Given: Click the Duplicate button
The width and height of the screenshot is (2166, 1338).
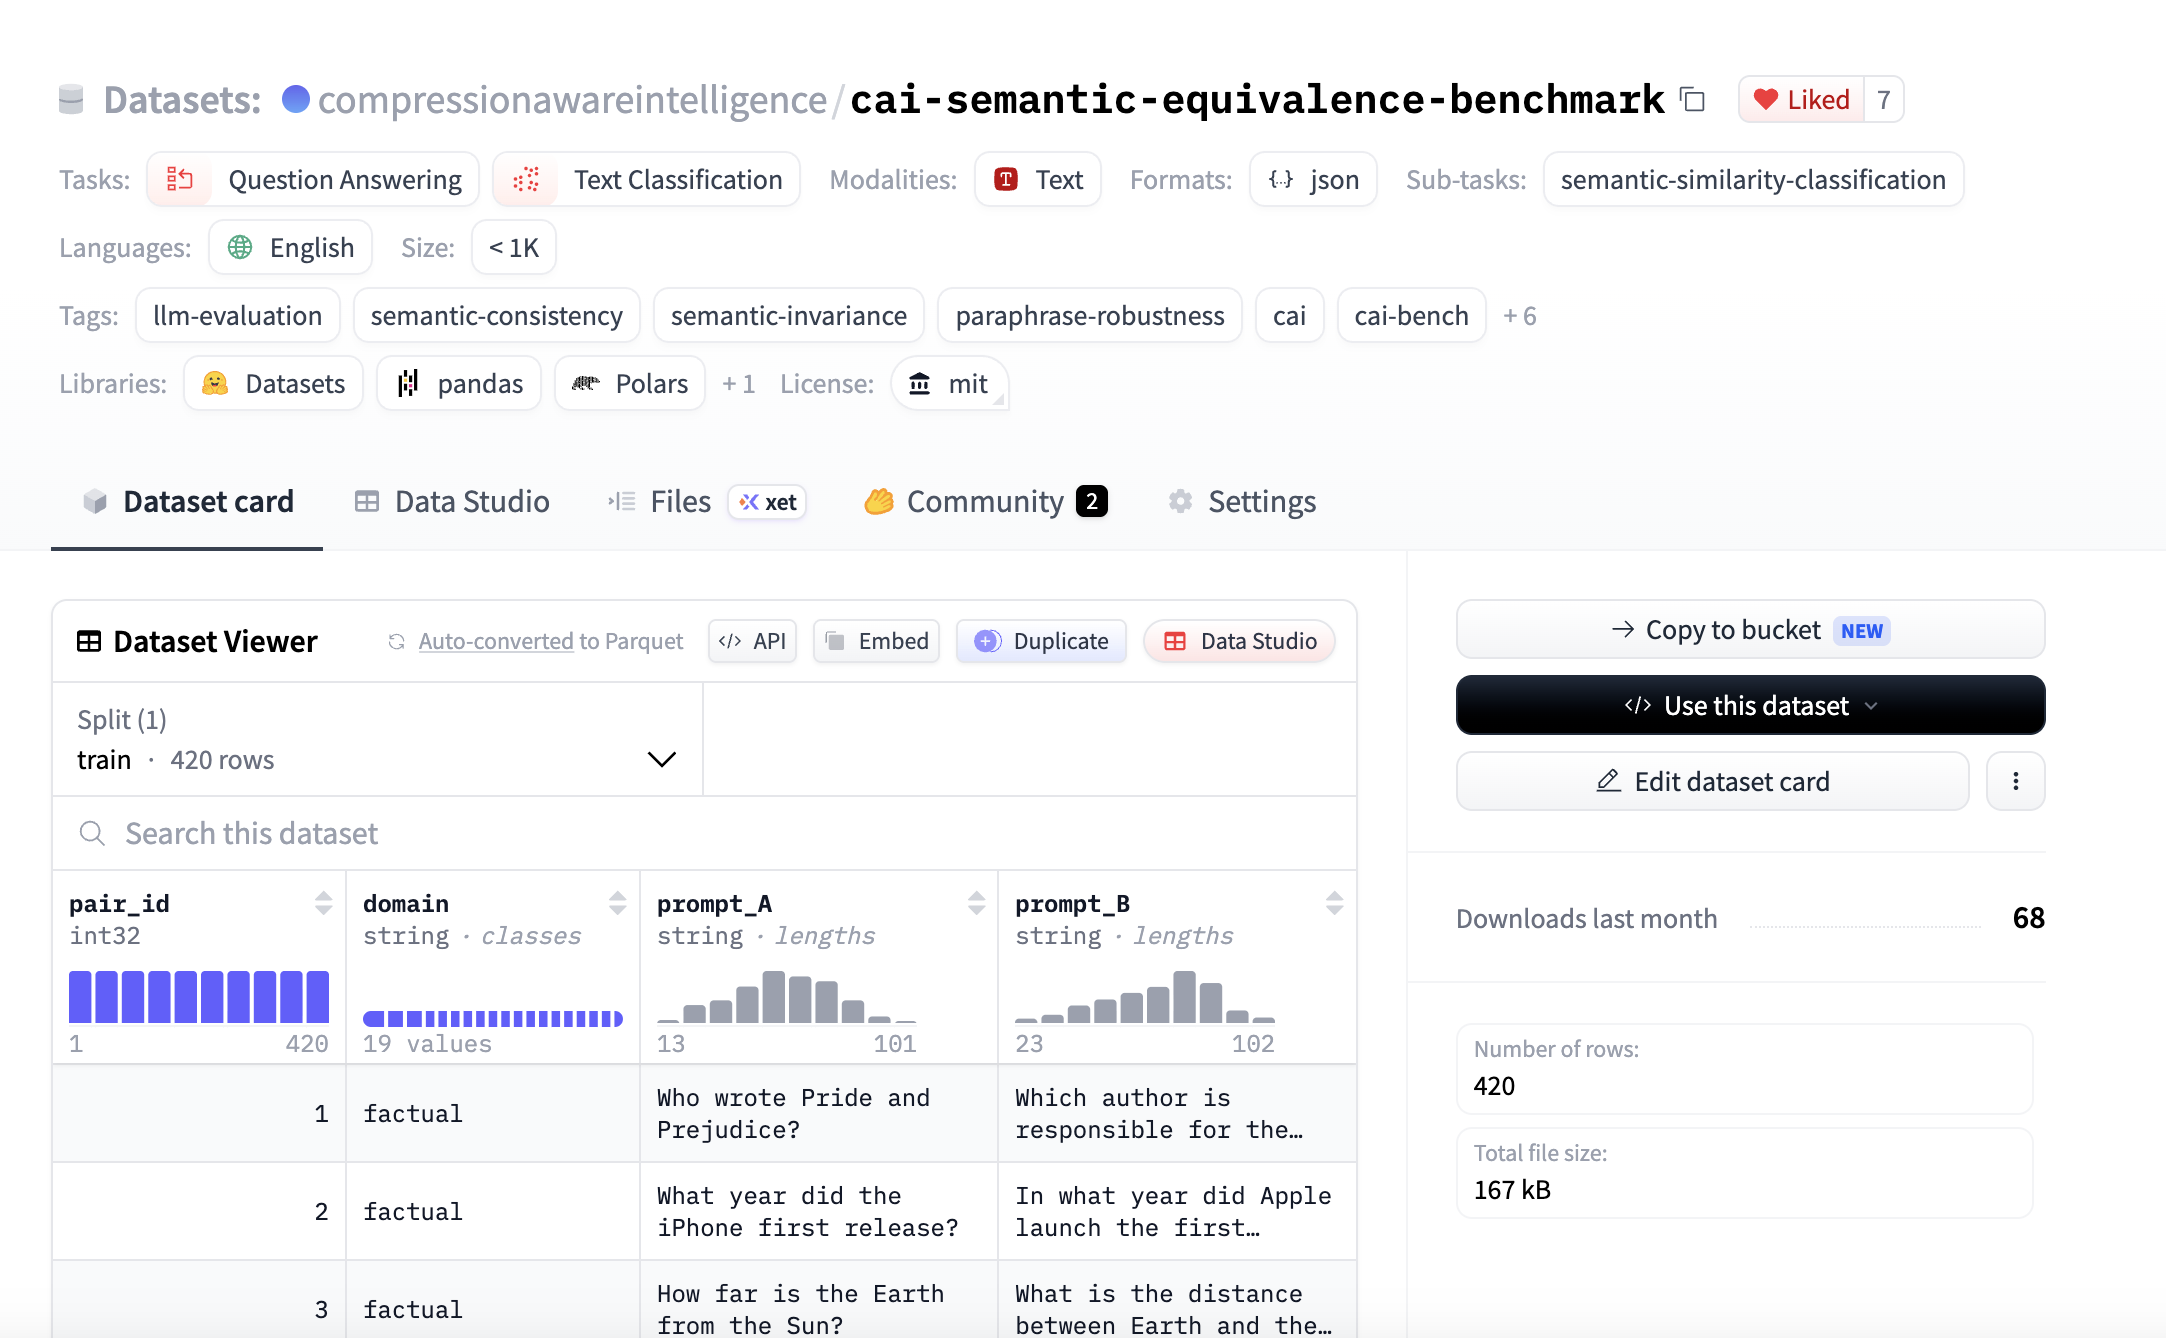Looking at the screenshot, I should pos(1041,641).
